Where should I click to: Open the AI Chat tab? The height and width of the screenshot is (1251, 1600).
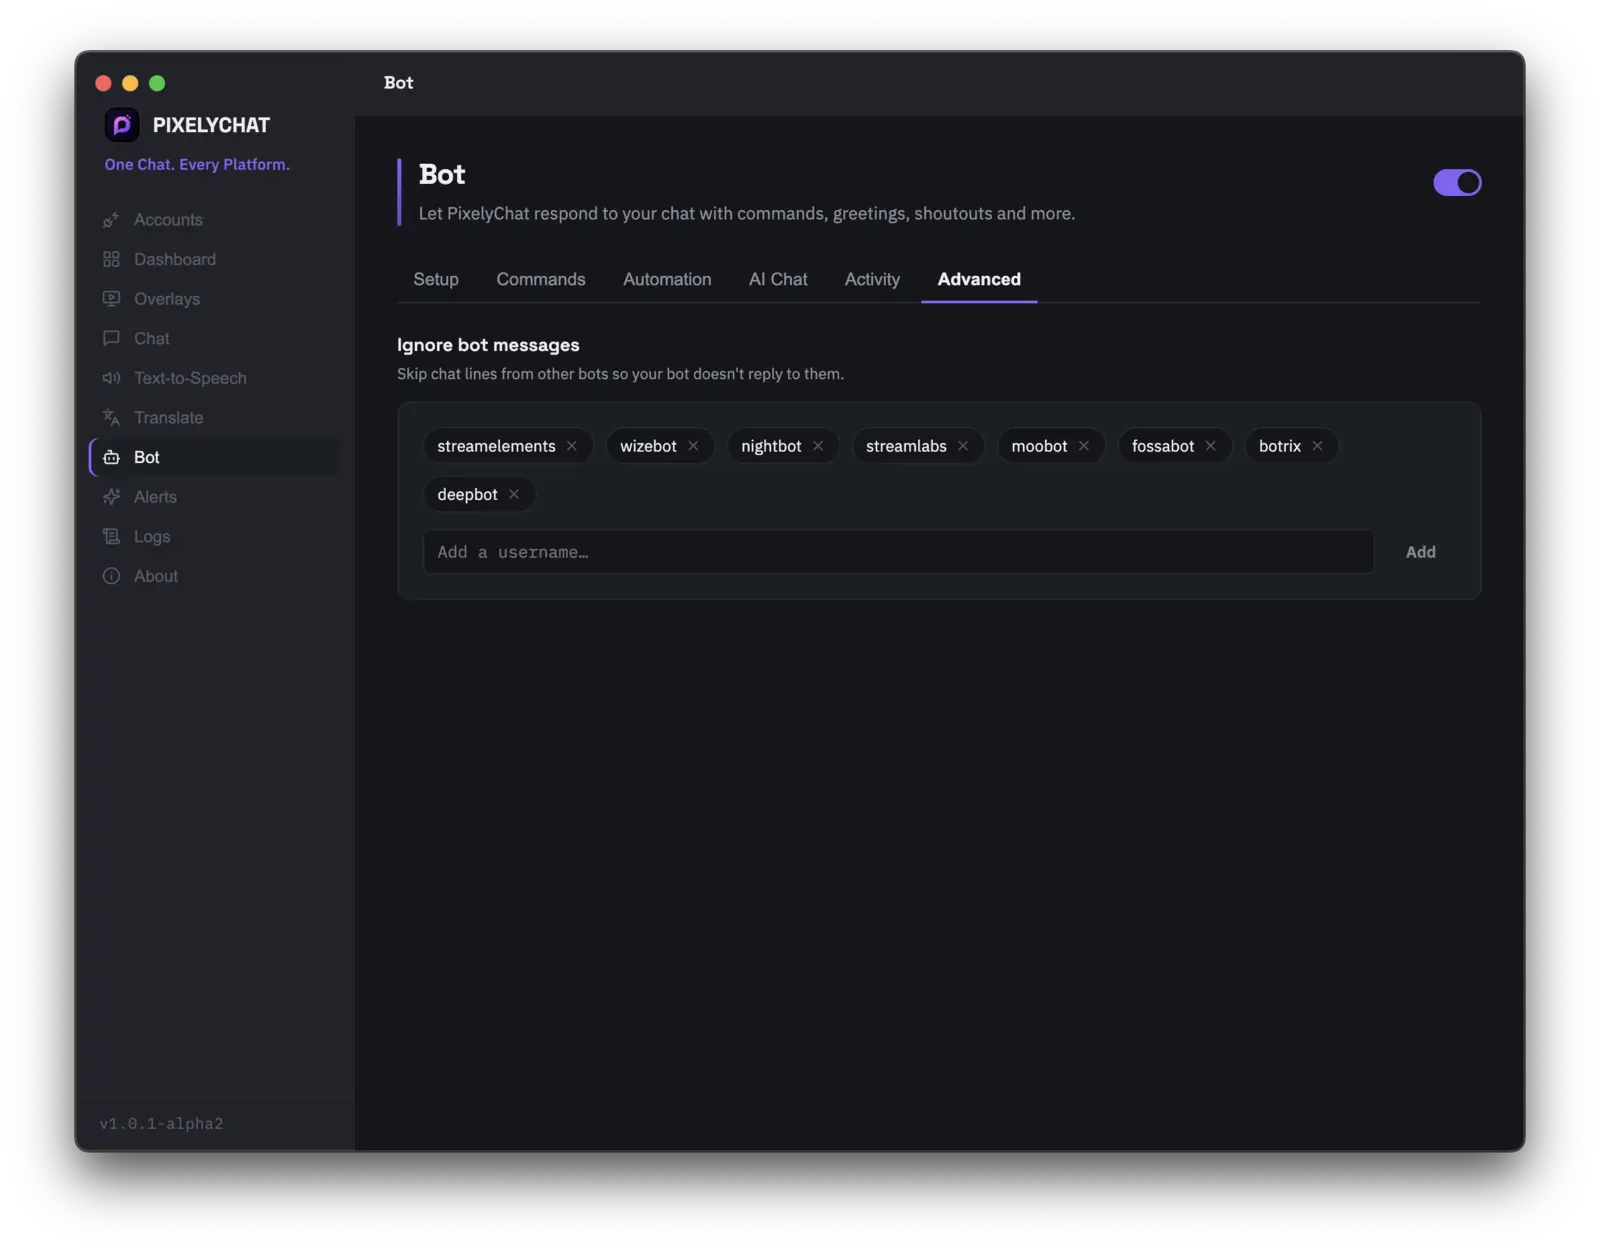[x=778, y=280]
